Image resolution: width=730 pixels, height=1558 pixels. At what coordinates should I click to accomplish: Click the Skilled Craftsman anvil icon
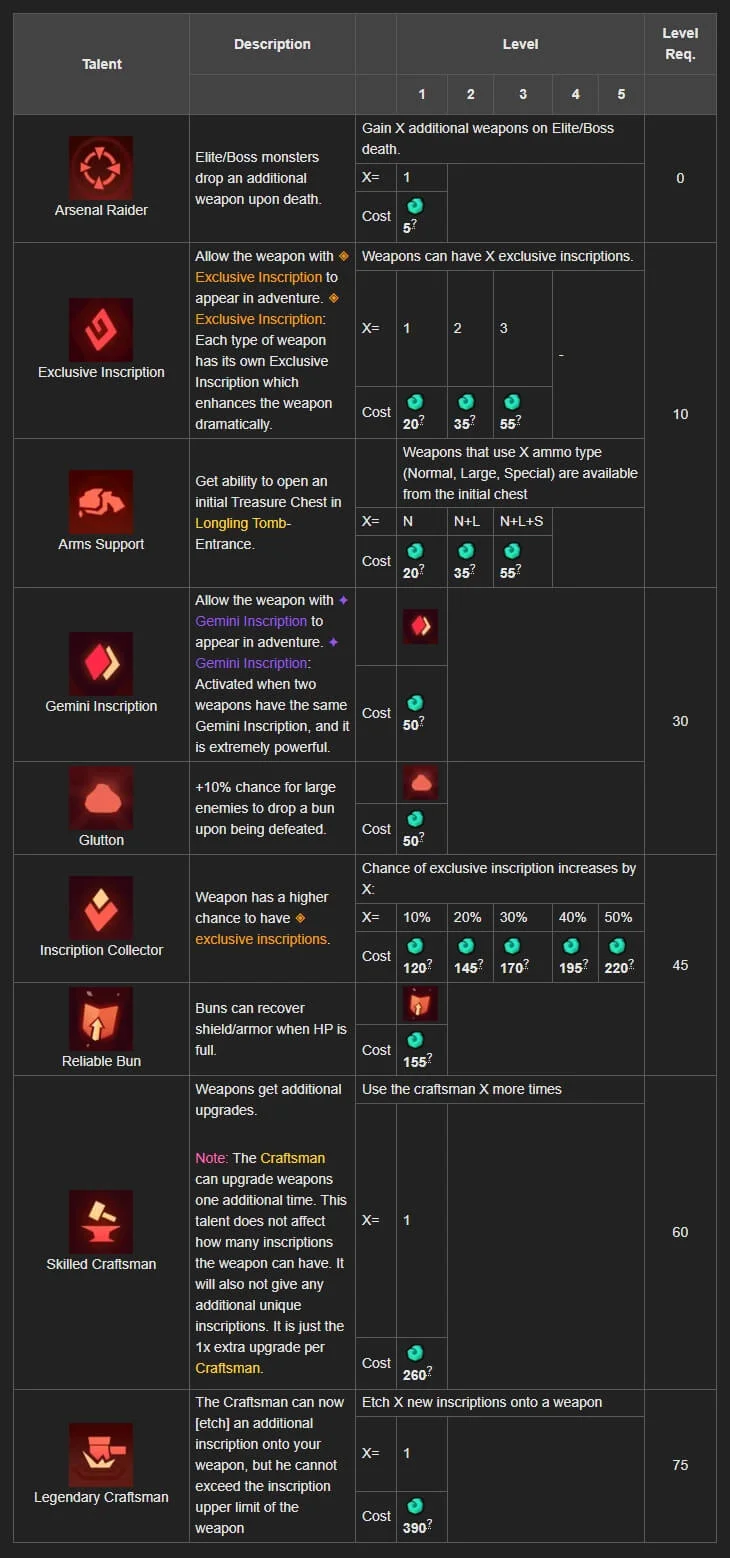[101, 1221]
